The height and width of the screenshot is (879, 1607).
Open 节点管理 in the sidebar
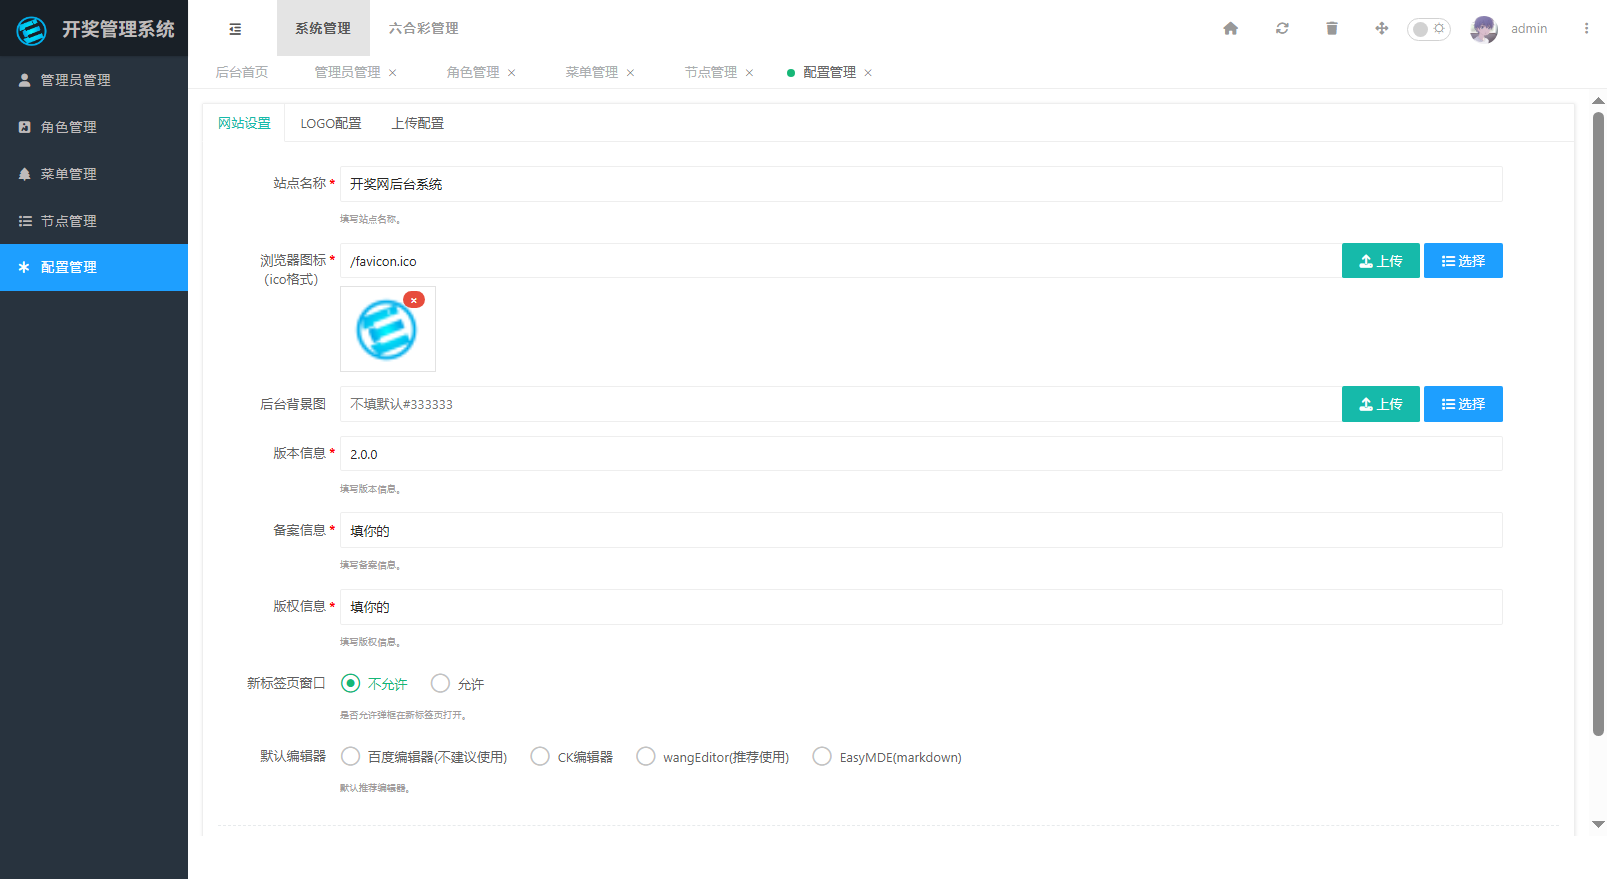94,221
